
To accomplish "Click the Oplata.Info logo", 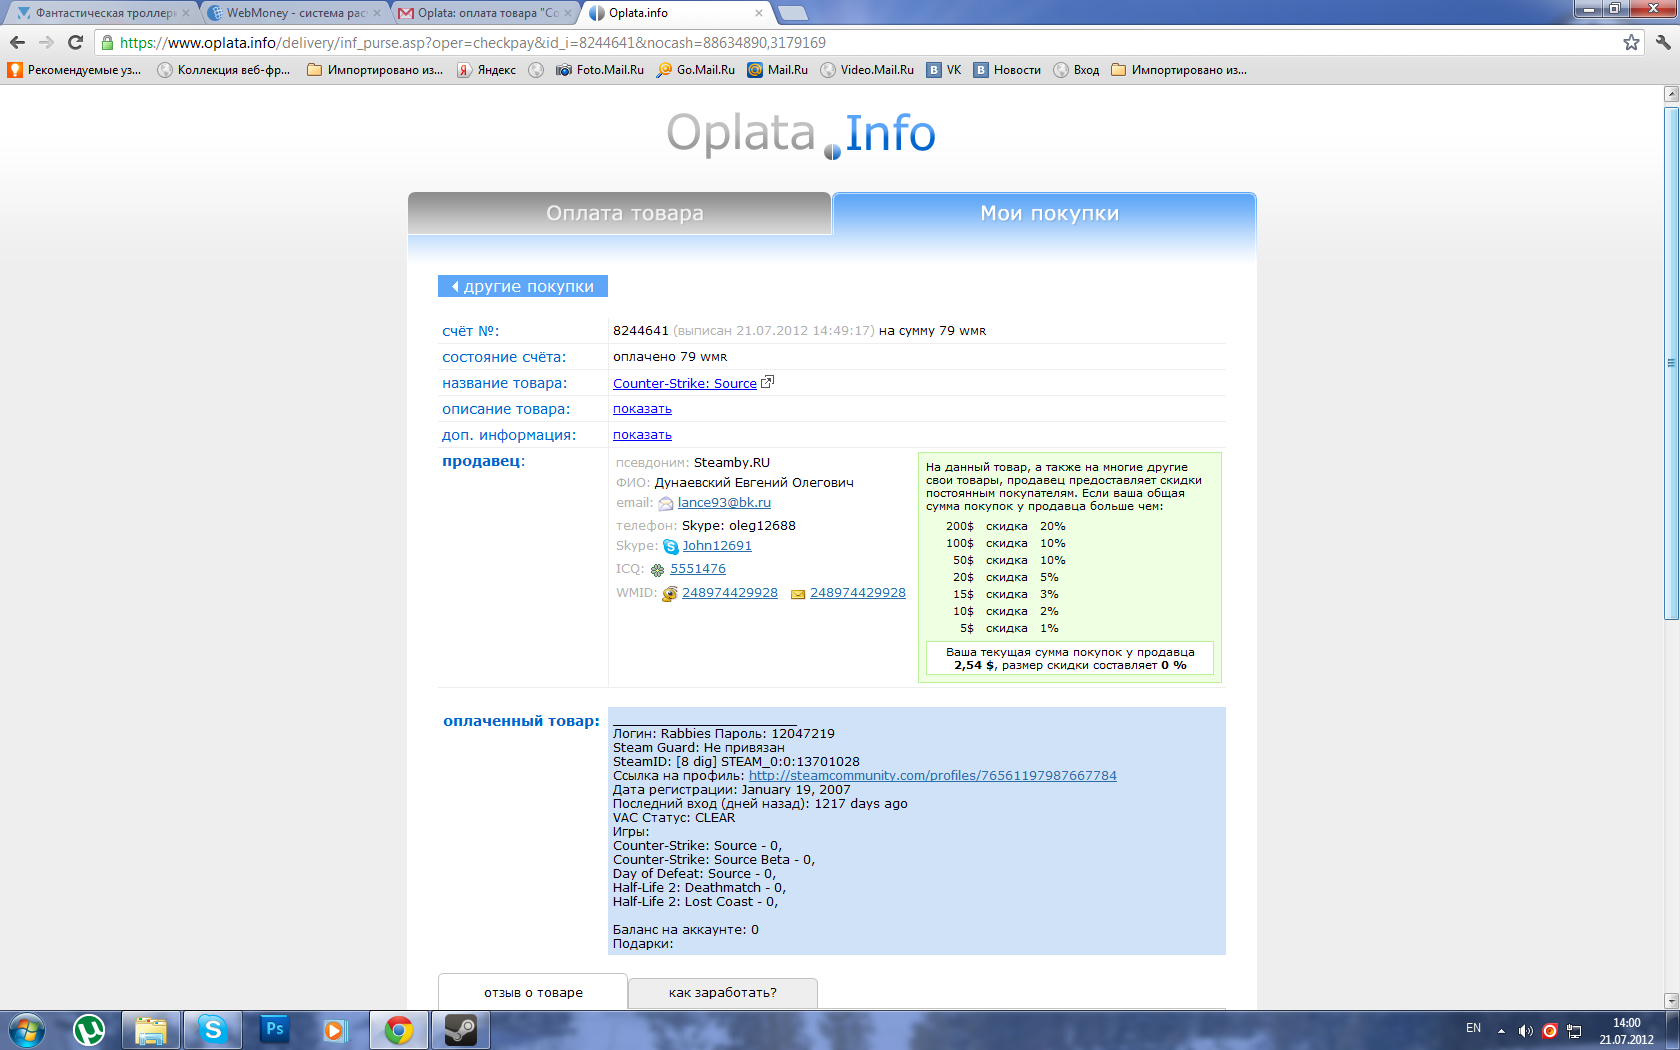I will 801,134.
